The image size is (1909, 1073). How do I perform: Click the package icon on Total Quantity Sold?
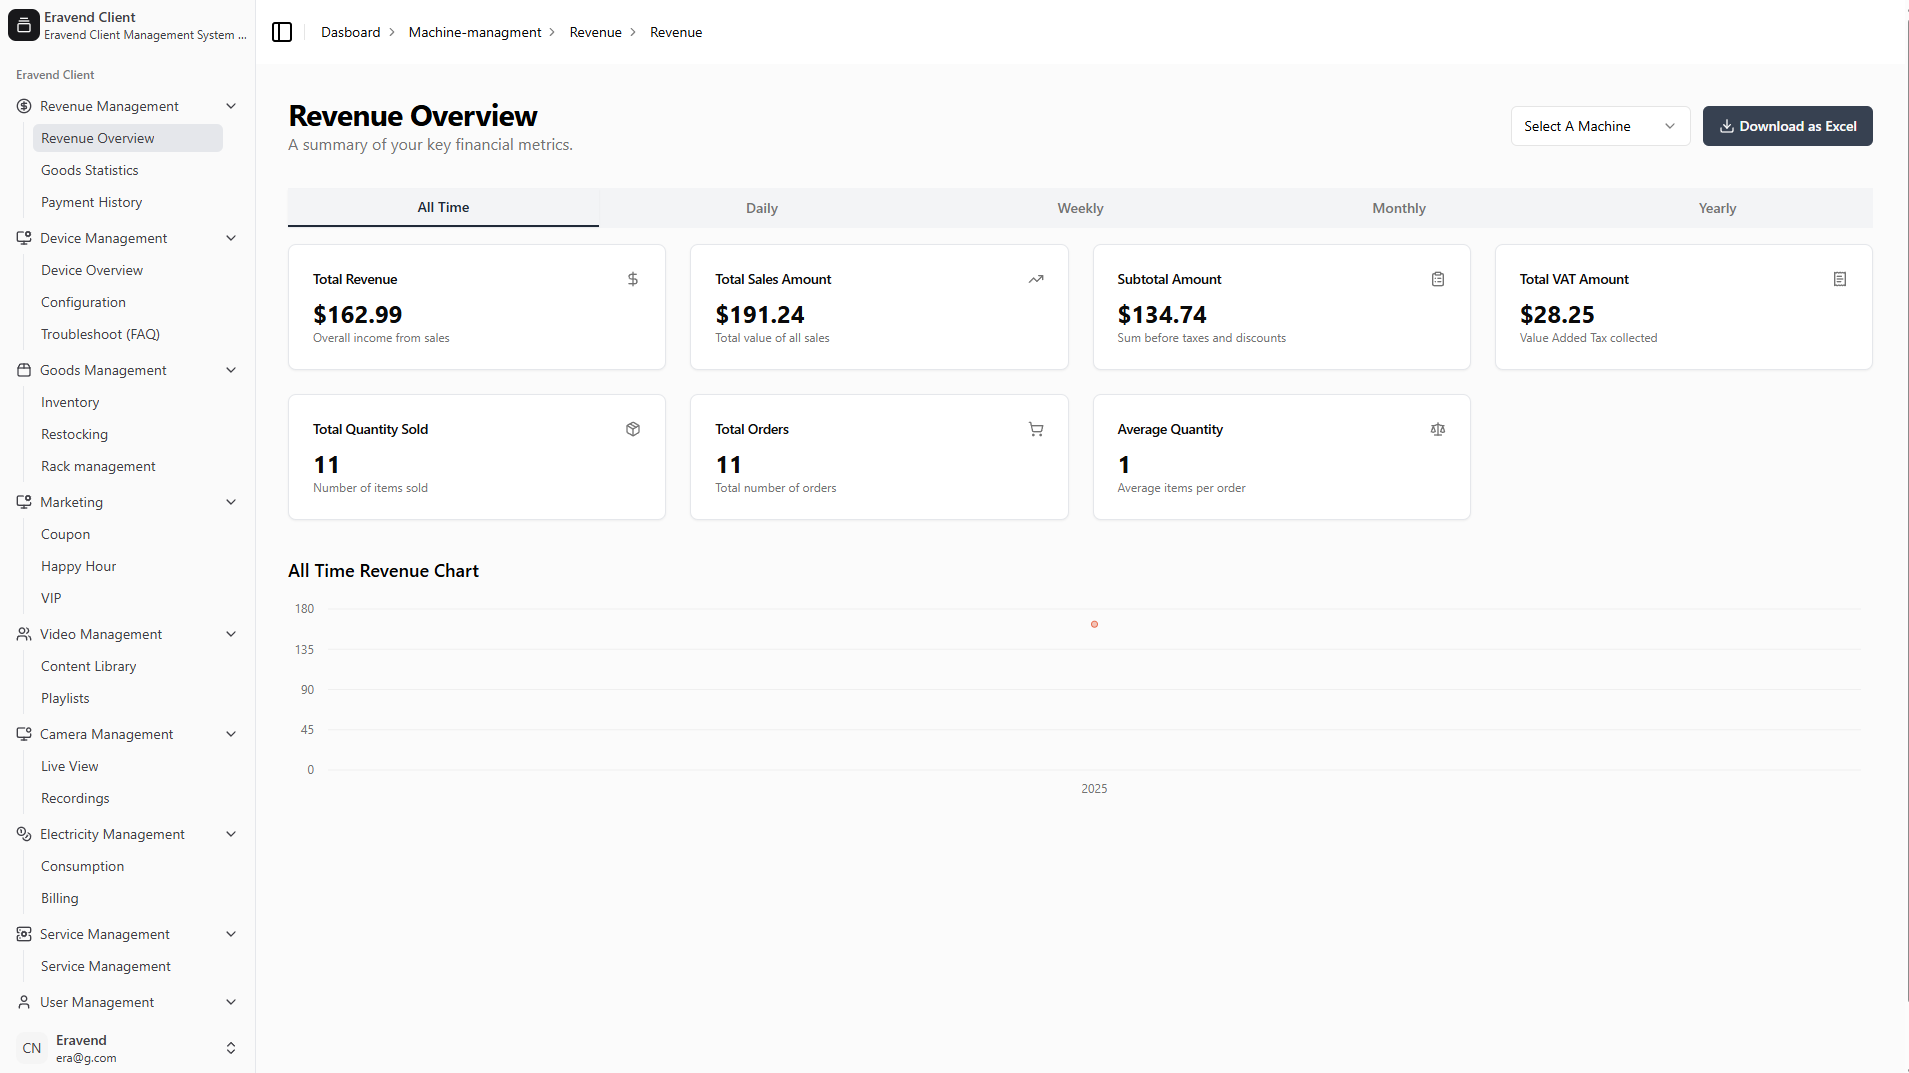point(633,429)
